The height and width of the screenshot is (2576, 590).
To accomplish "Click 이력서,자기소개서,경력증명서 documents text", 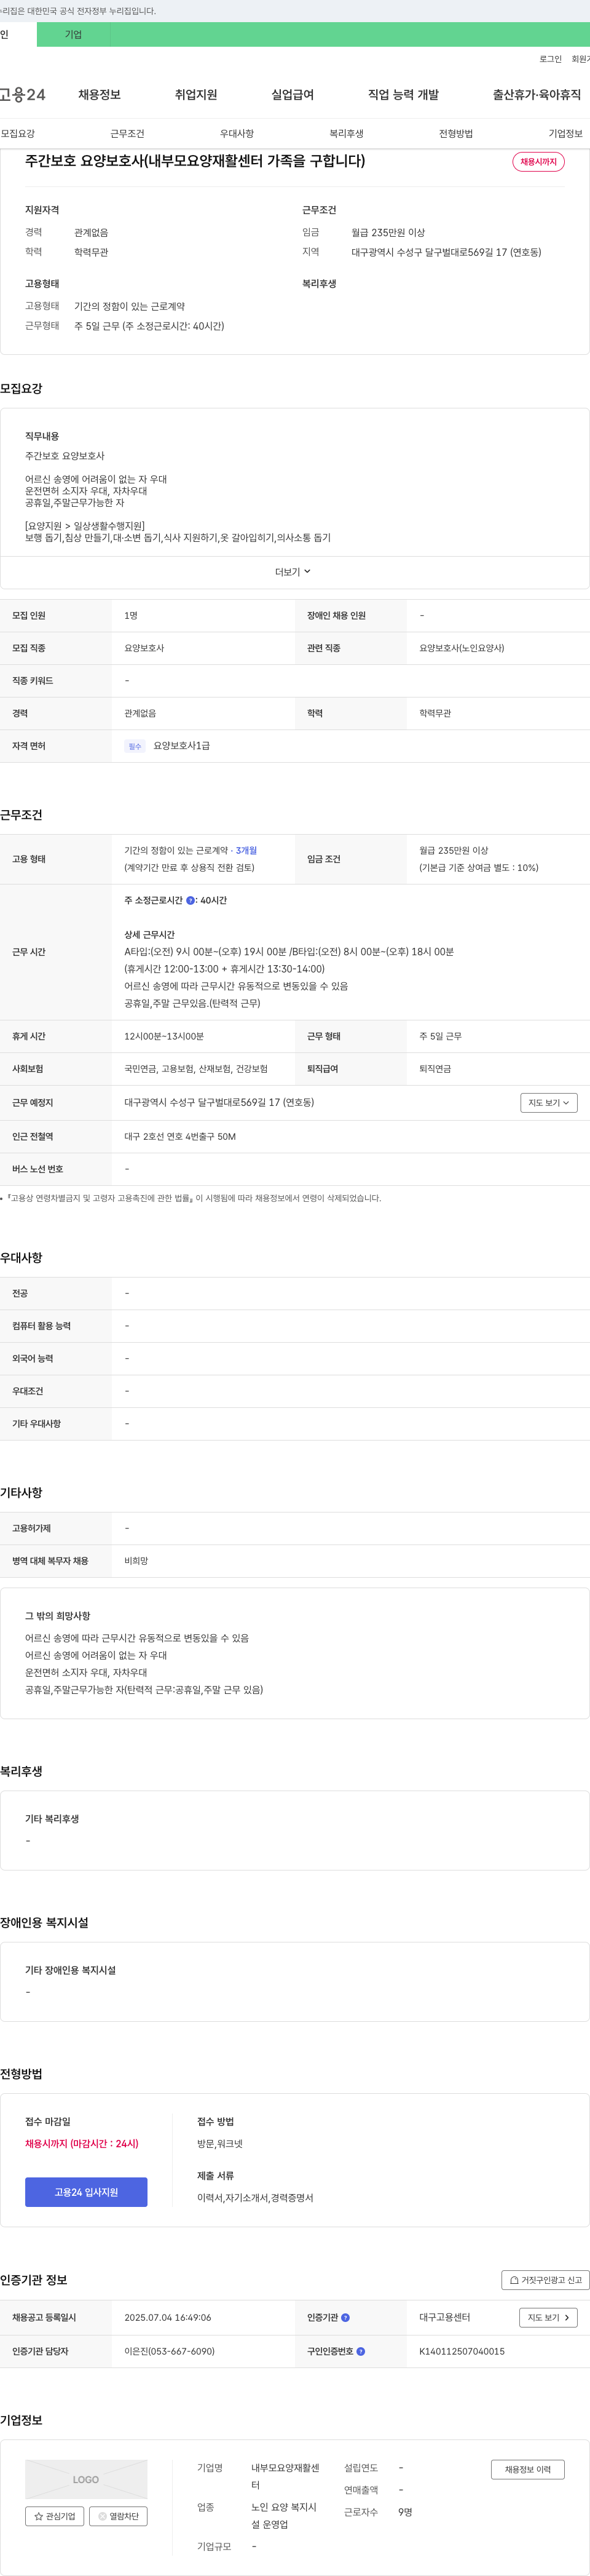I will [255, 2198].
